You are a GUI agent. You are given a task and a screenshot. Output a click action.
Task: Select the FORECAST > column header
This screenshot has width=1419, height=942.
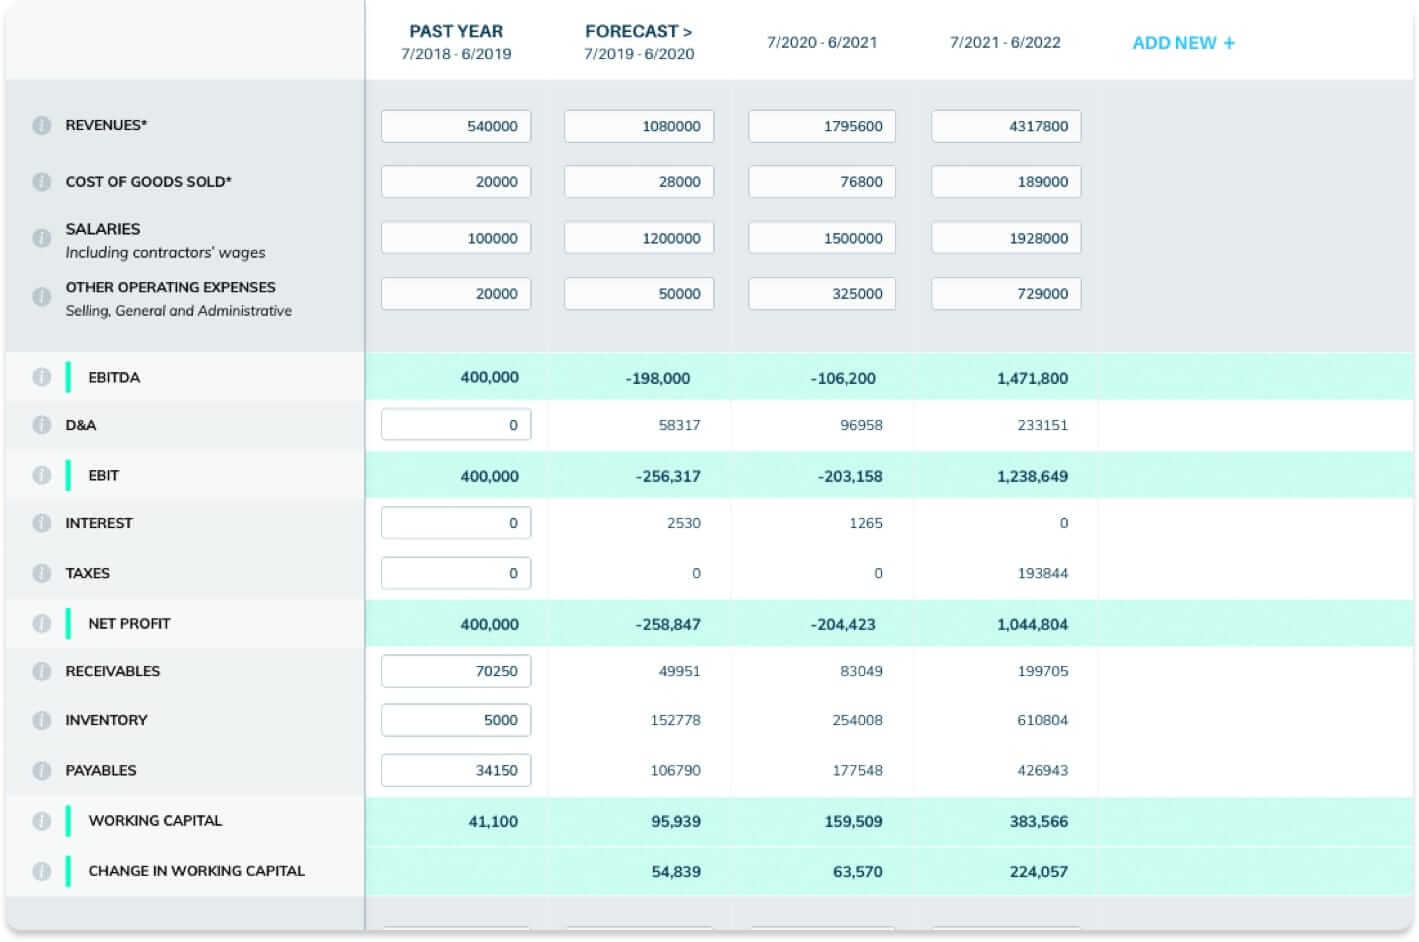click(638, 32)
